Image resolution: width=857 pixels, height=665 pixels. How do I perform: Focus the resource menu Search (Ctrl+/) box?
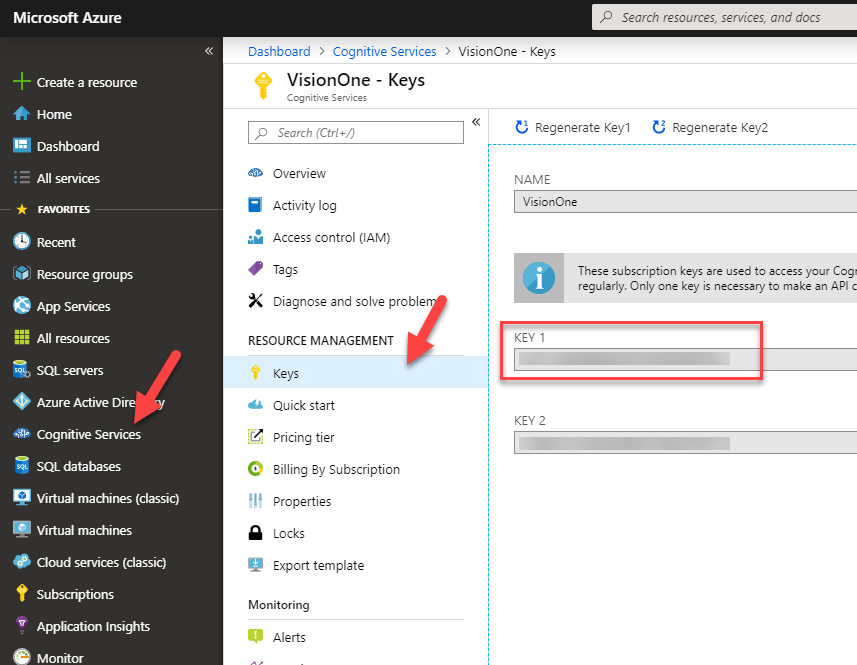click(356, 133)
